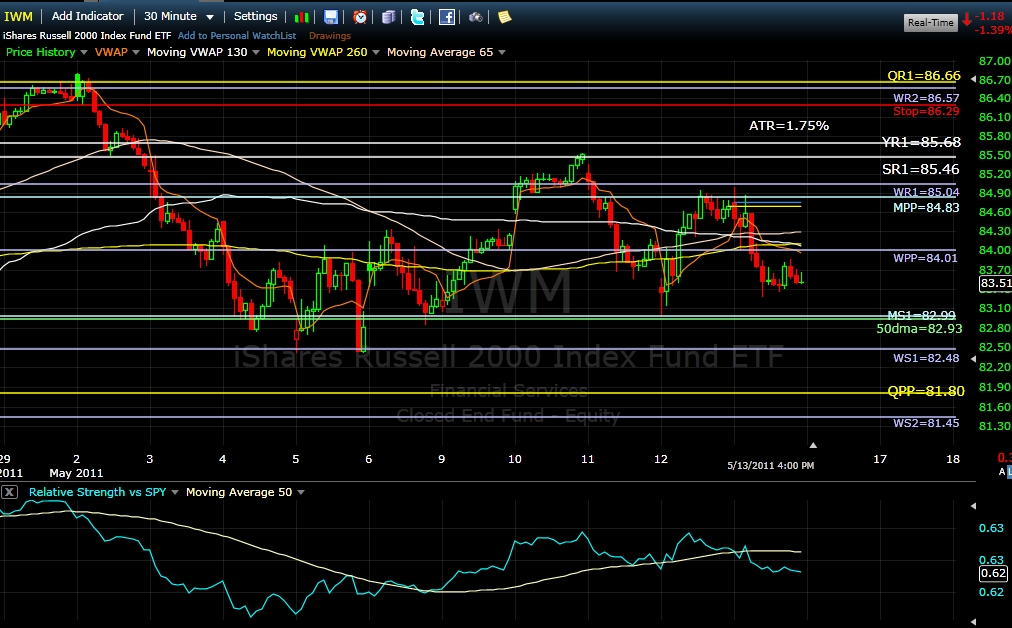1012x628 pixels.
Task: Open the alarm clock alert icon
Action: point(360,17)
